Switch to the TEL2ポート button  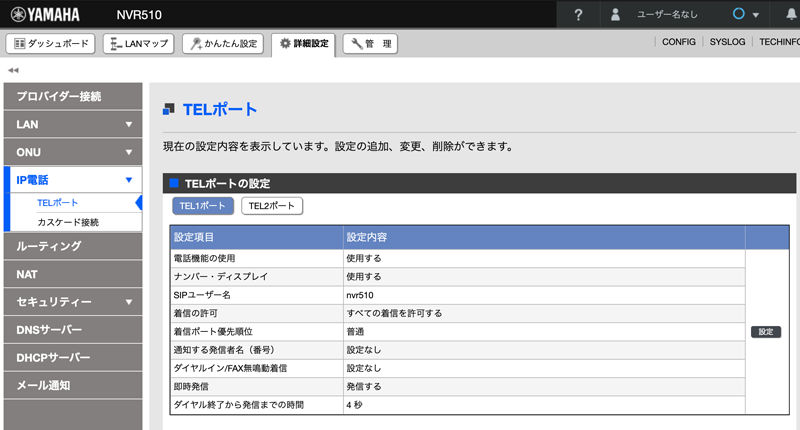click(x=271, y=206)
